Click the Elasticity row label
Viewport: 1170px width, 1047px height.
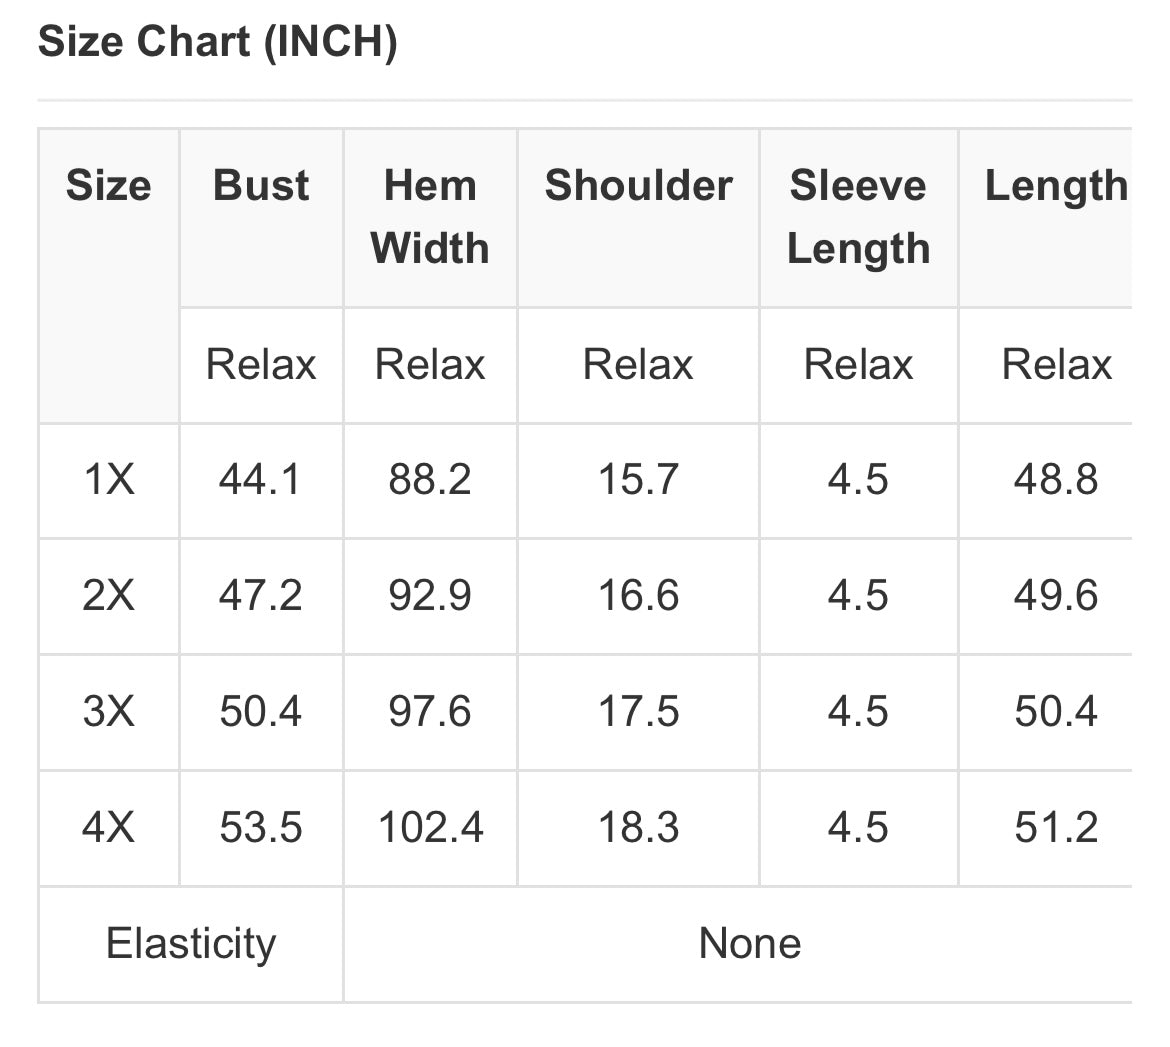pos(190,944)
